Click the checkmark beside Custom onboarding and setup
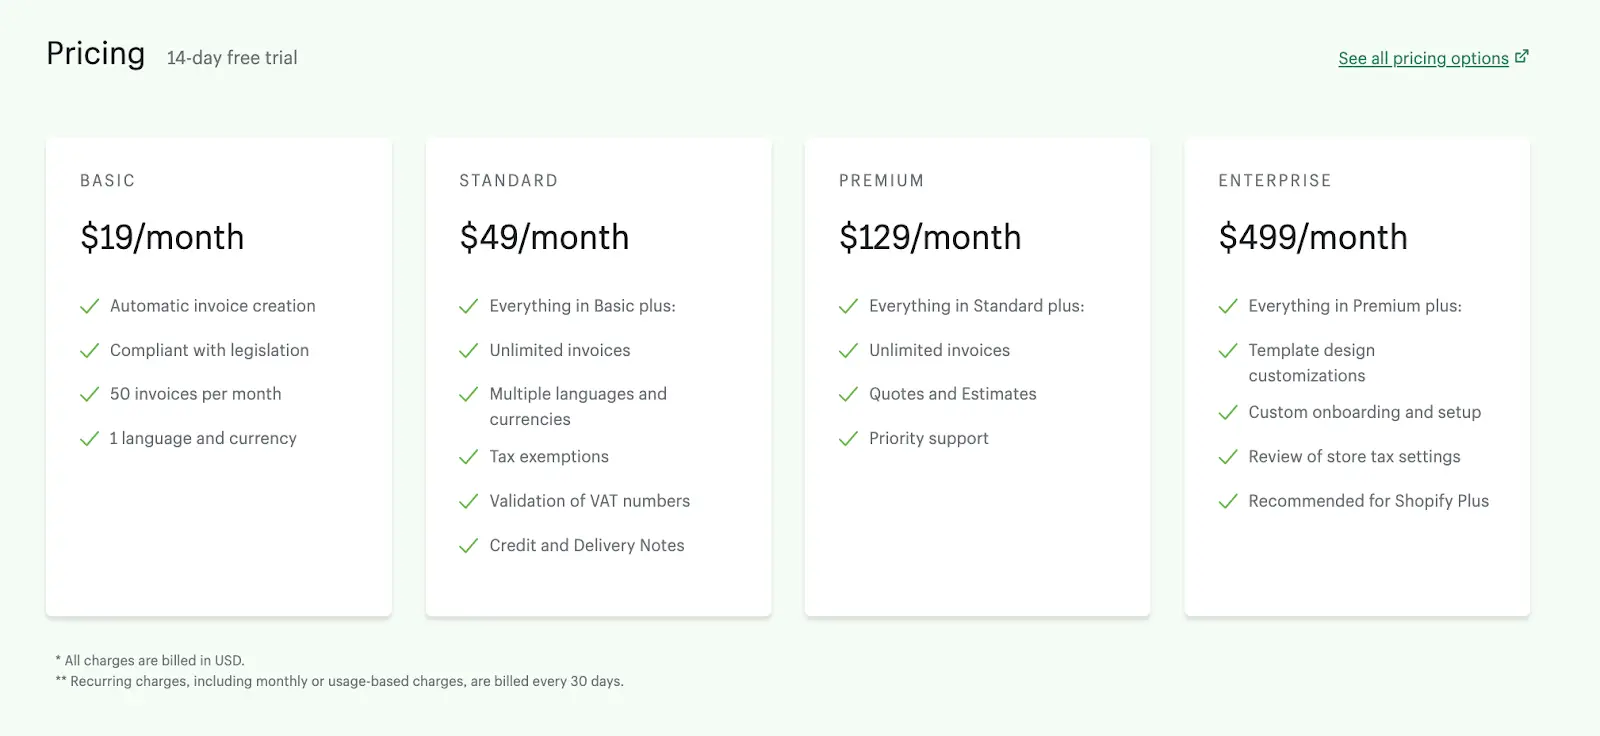 1227,413
